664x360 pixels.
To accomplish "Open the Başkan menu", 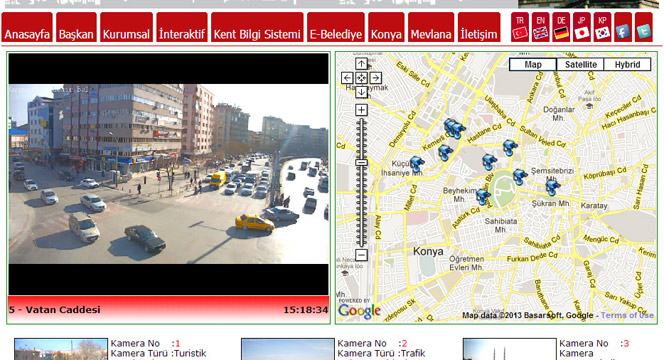I will pos(76,27).
